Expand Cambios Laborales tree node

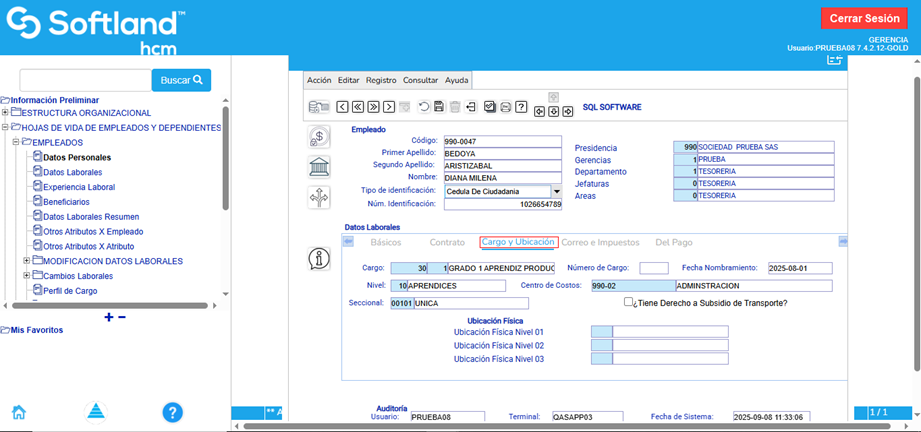26,276
